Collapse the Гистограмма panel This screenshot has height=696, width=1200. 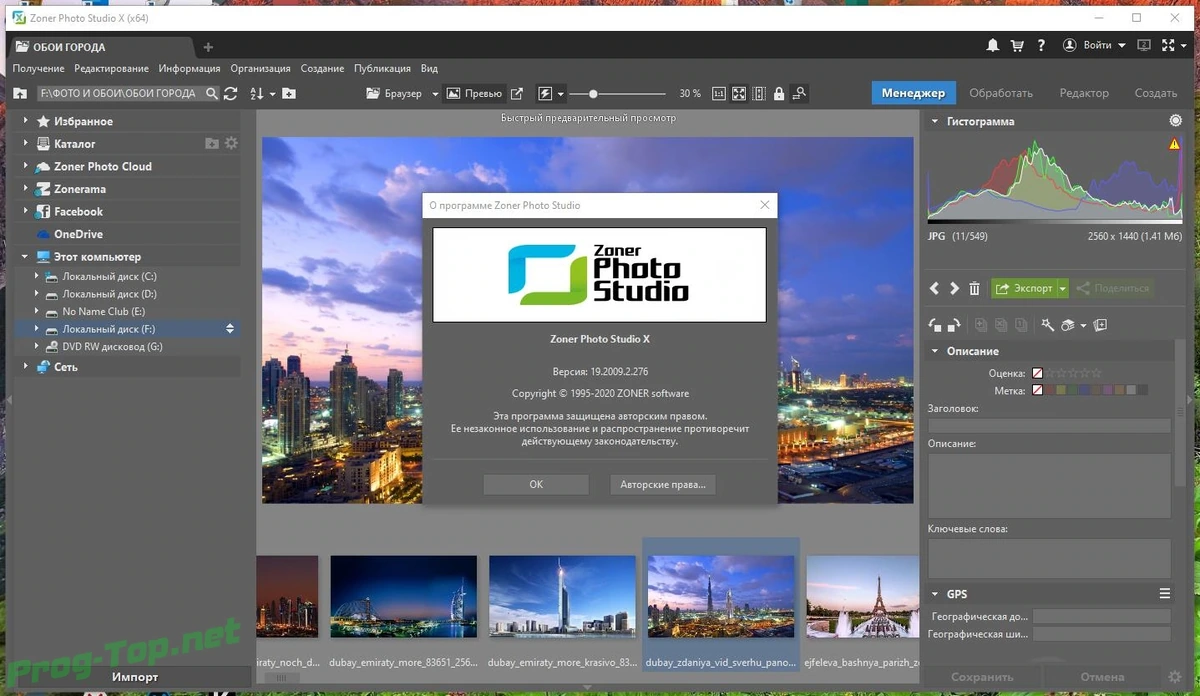tap(935, 121)
